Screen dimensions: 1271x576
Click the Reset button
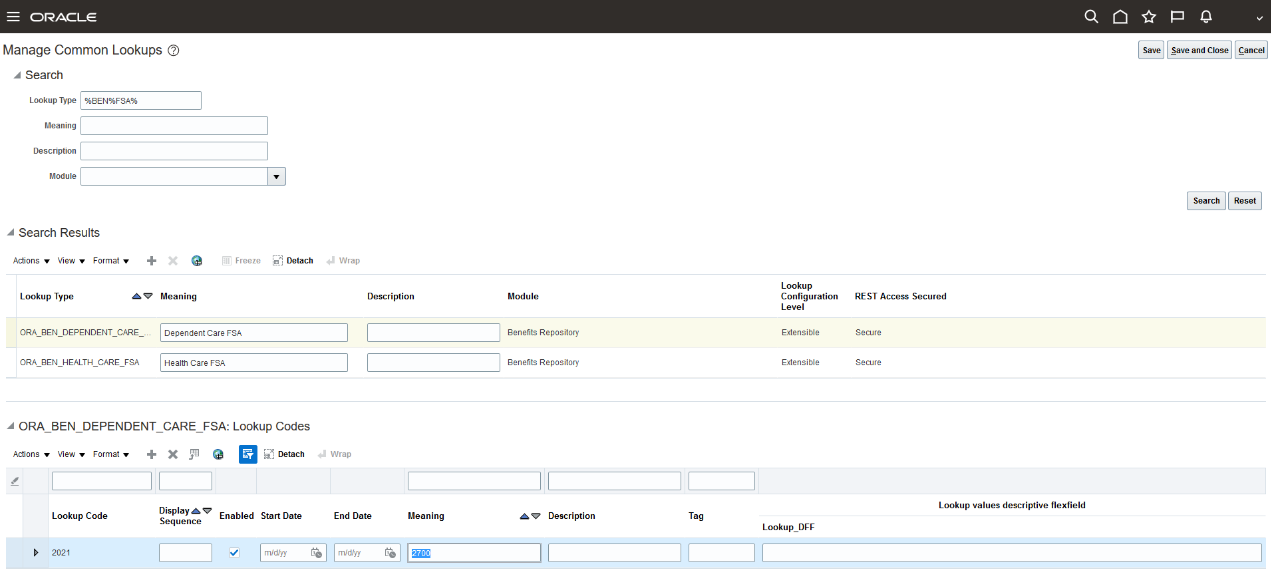1244,200
